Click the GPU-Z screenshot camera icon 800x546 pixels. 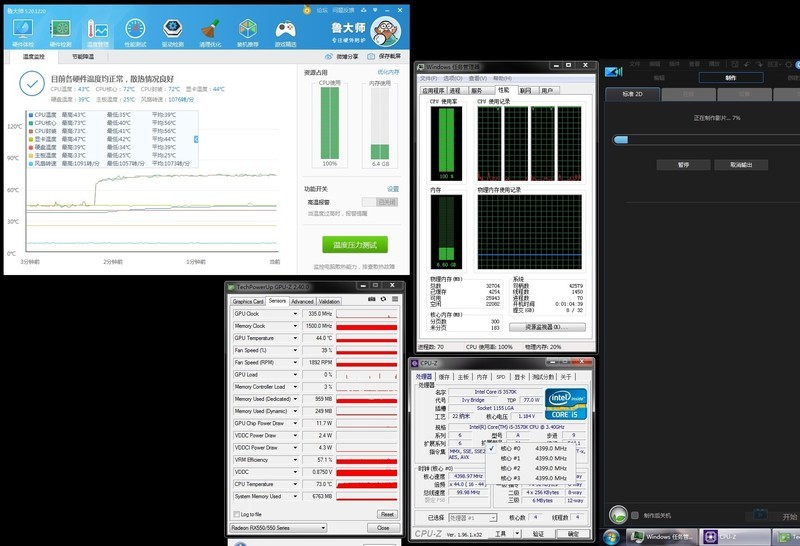pyautogui.click(x=372, y=300)
